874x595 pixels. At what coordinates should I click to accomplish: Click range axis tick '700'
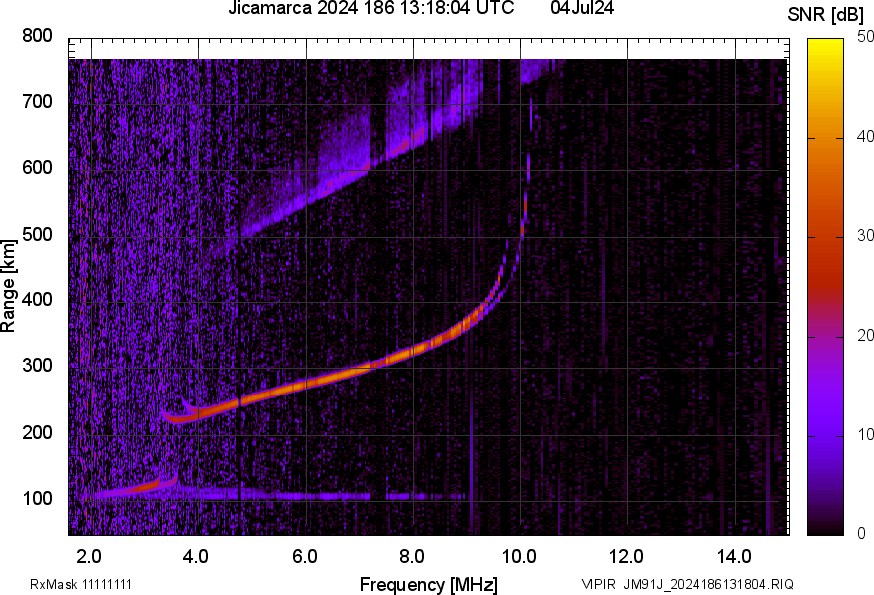(x=37, y=102)
